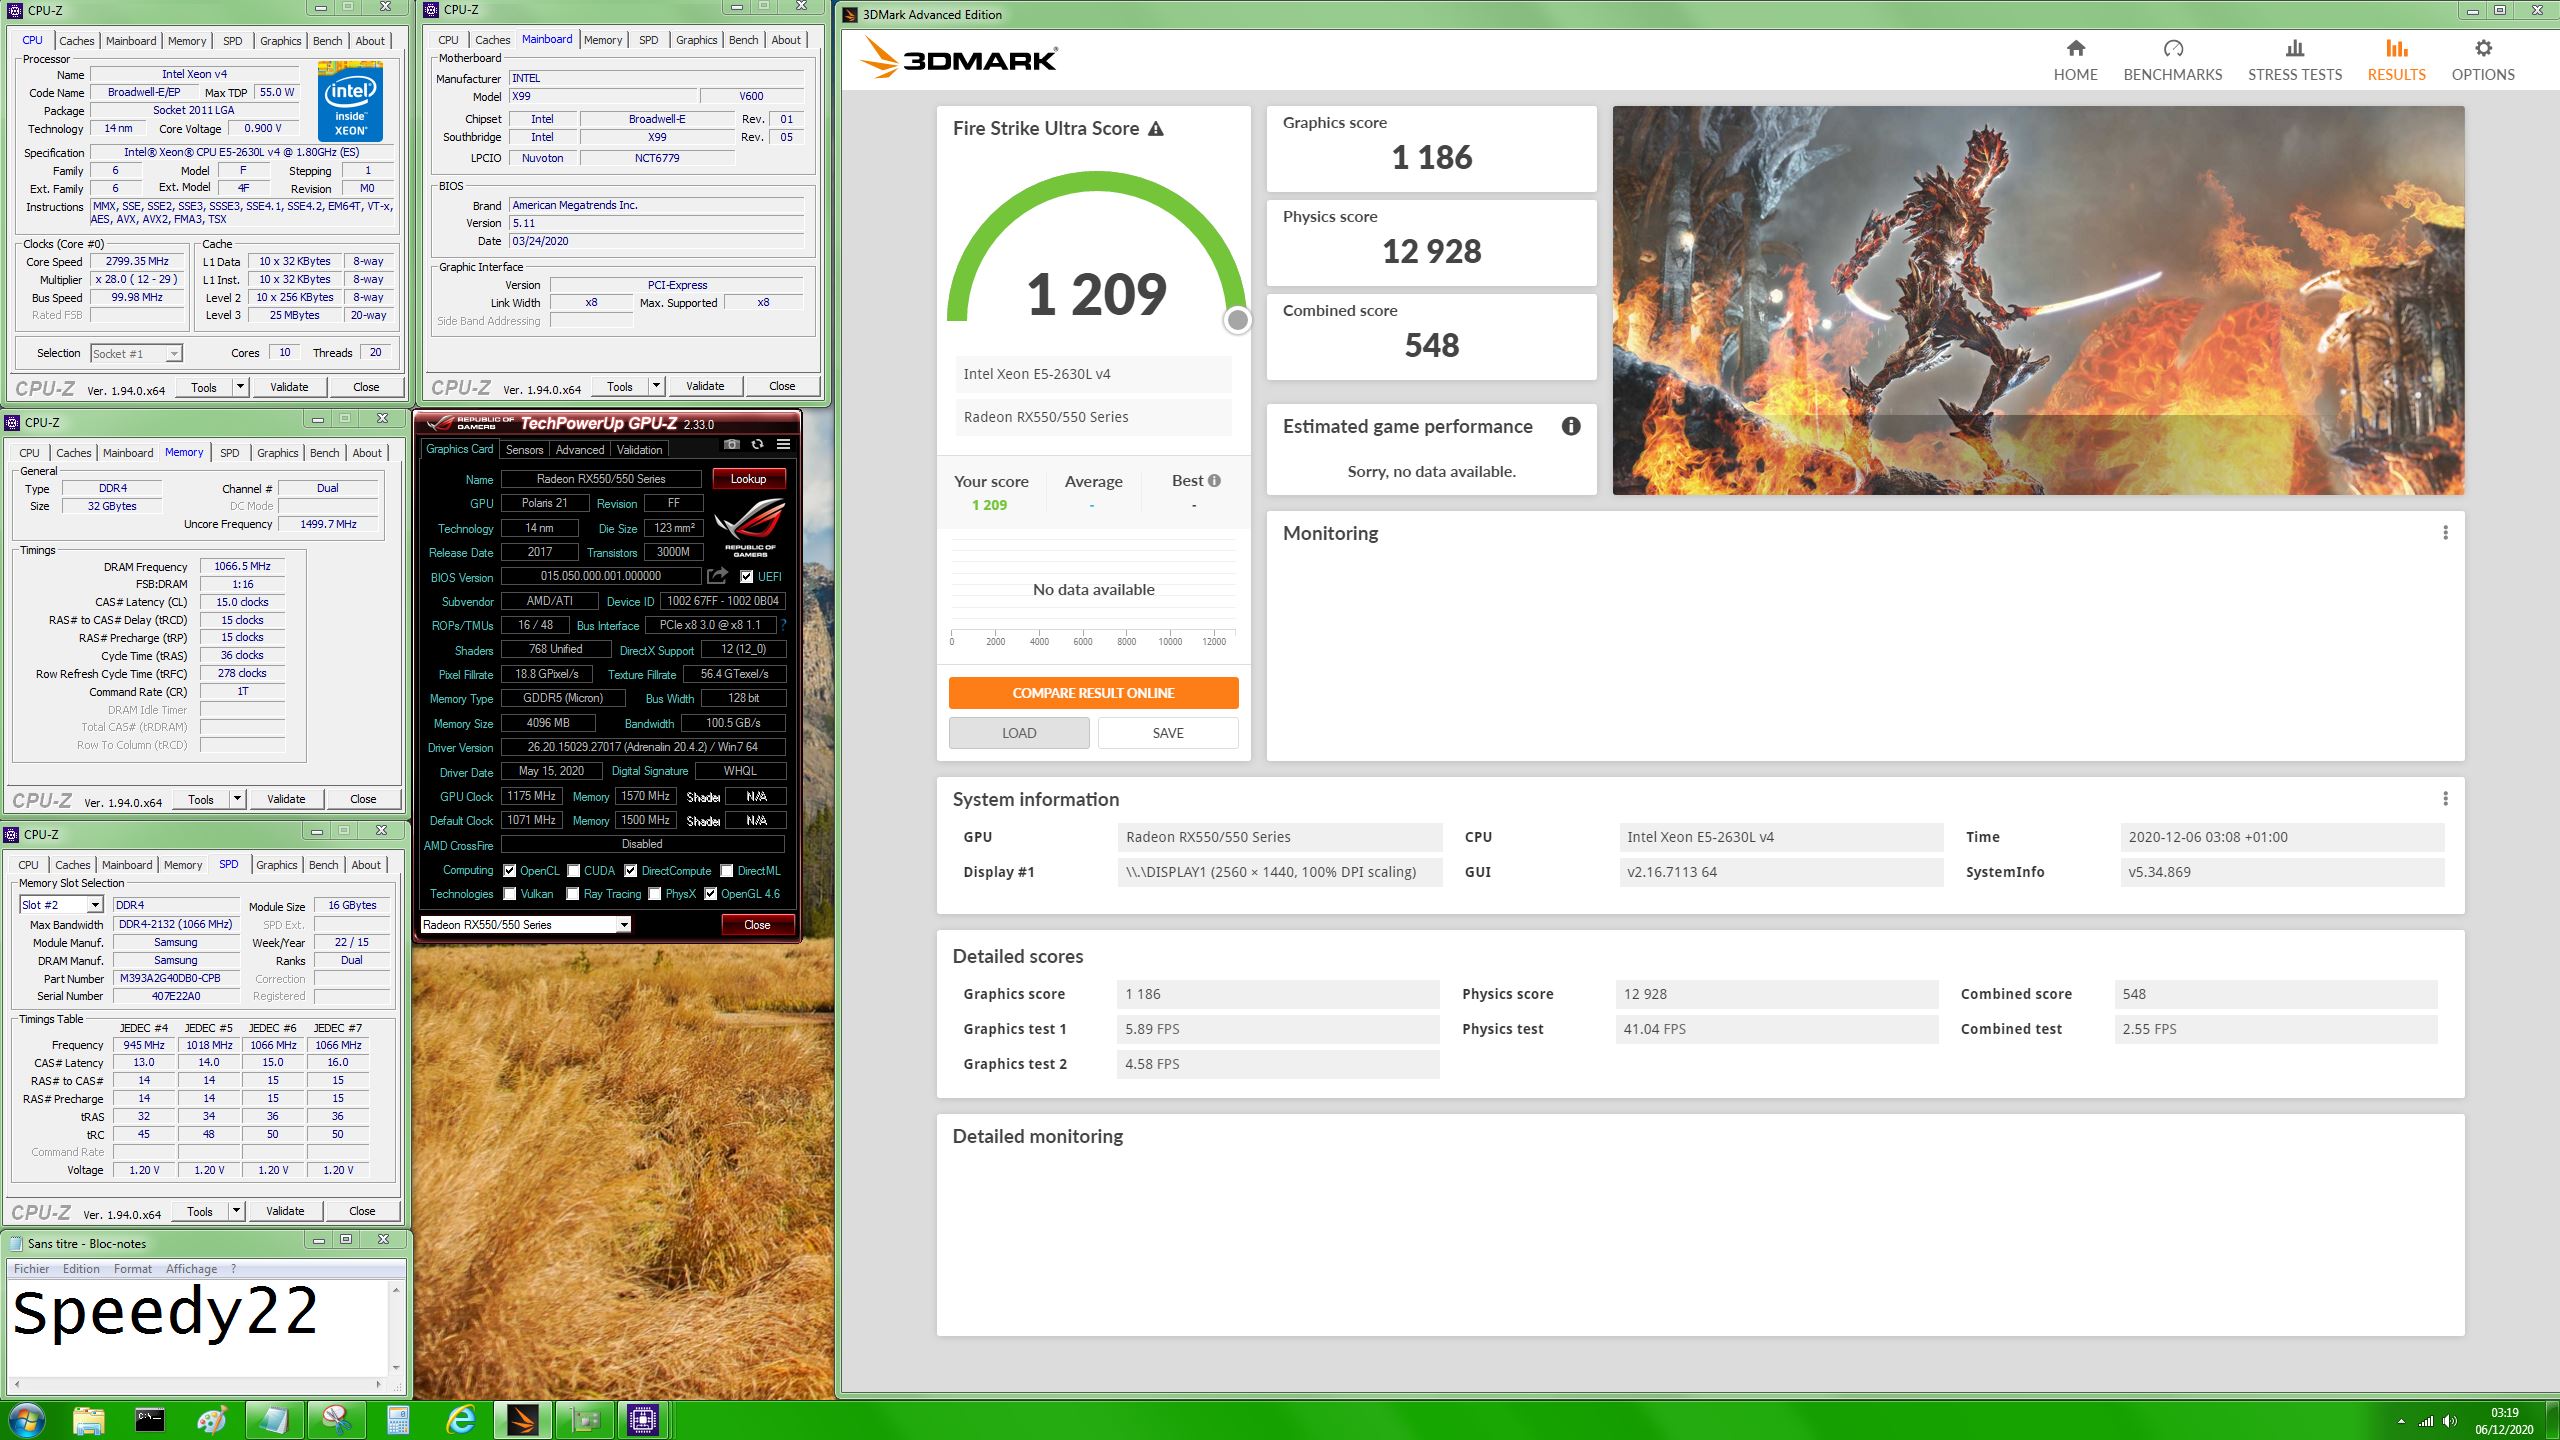Toggle the CUDA checkbox in GPU-Z
The image size is (2560, 1440).
(x=574, y=871)
